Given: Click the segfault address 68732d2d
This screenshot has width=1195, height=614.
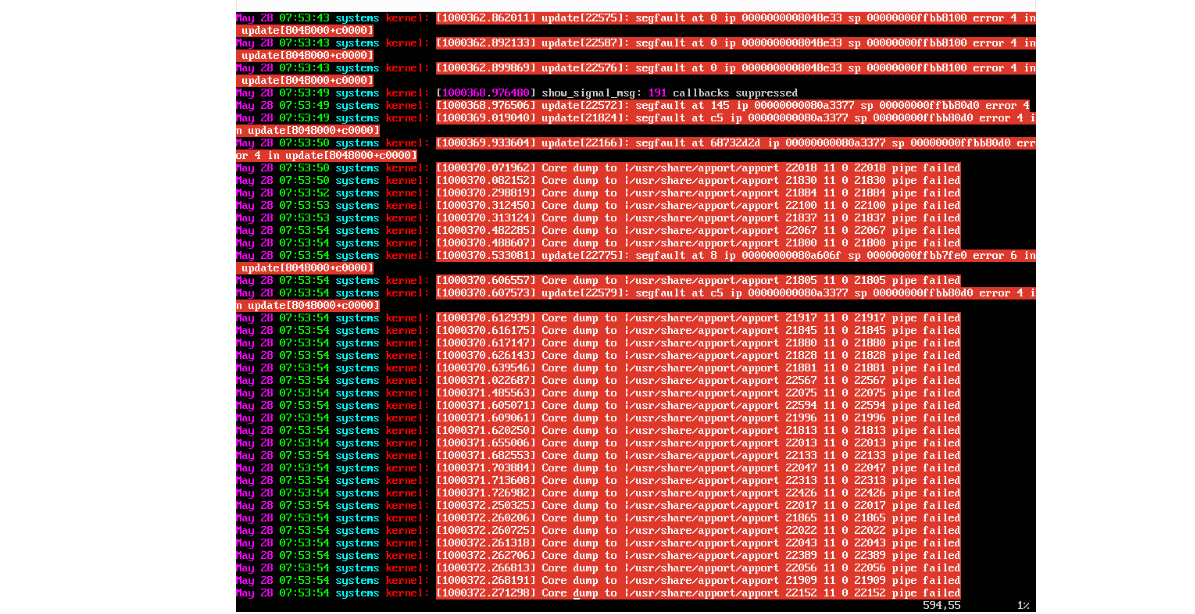Looking at the screenshot, I should coord(735,143).
